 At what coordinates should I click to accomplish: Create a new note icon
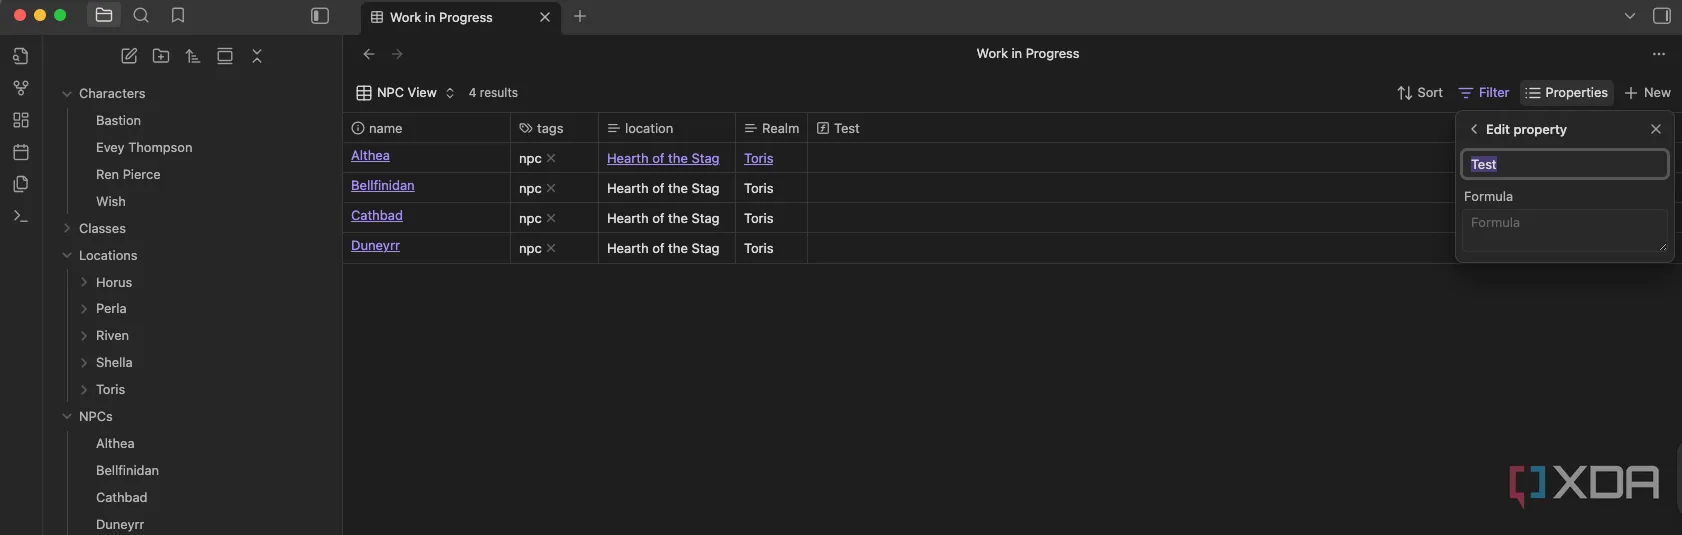[129, 56]
